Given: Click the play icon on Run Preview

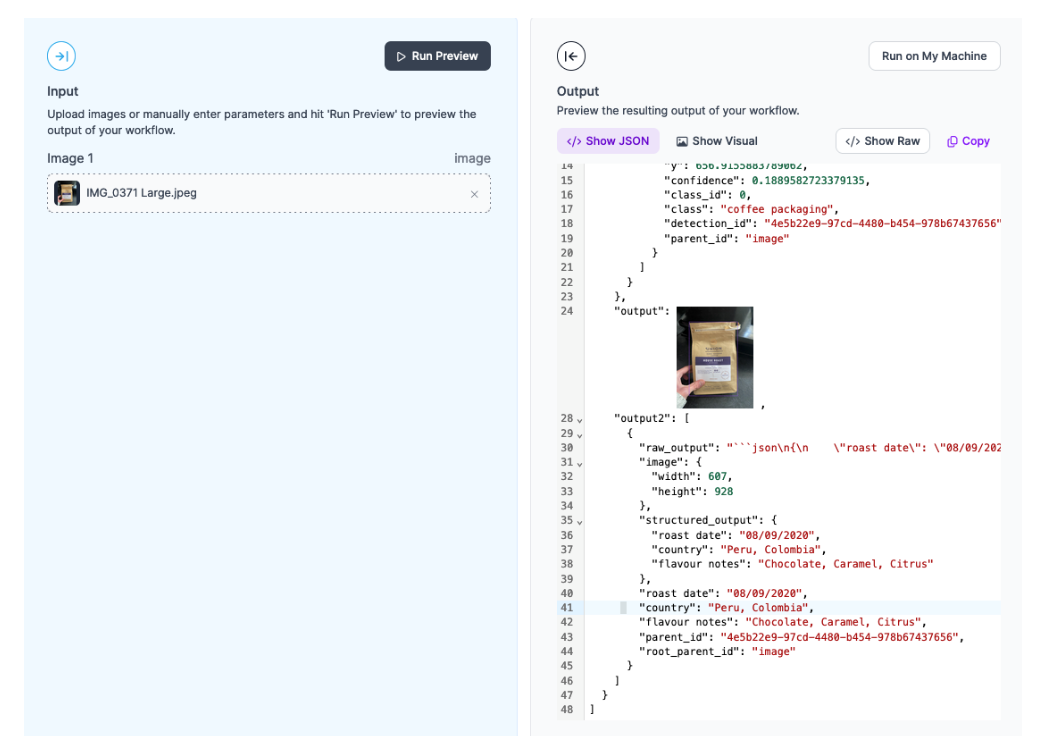Looking at the screenshot, I should [x=401, y=57].
